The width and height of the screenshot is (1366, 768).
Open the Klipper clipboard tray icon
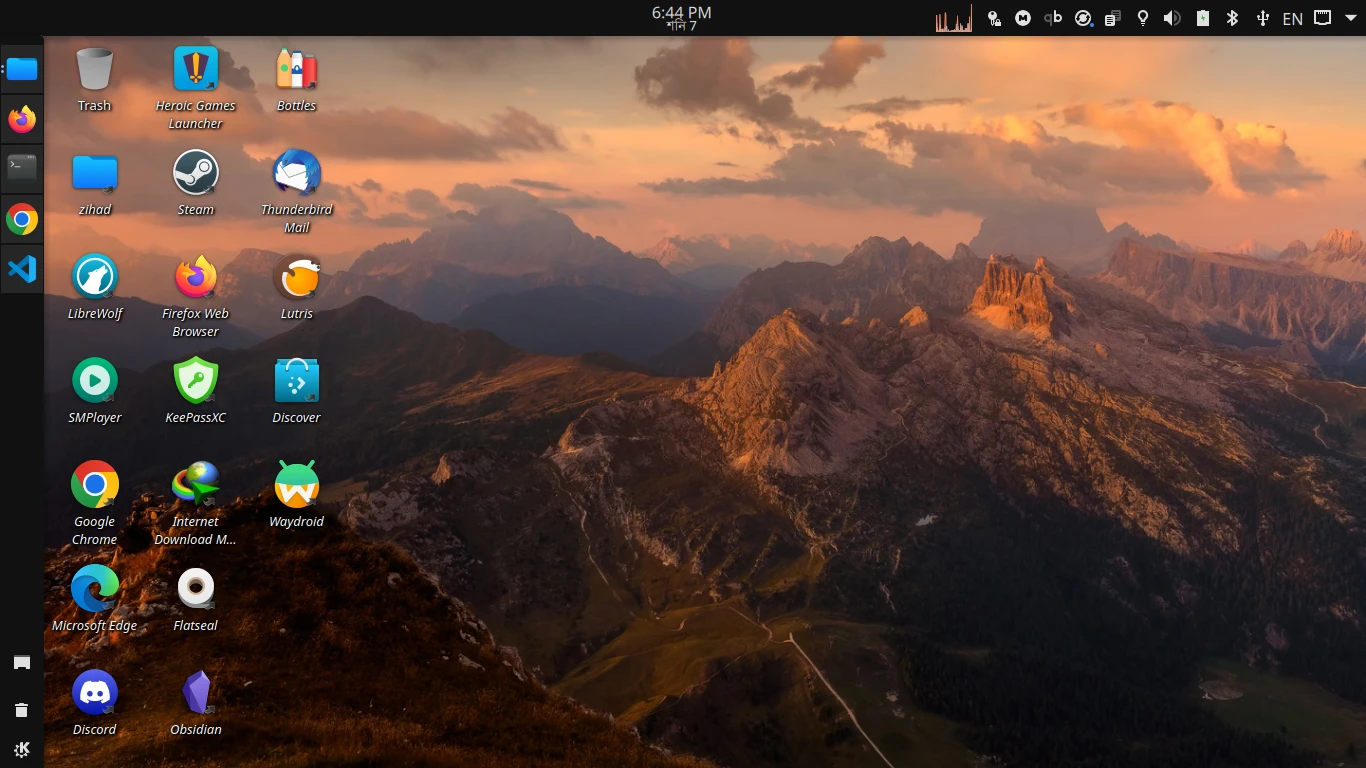pos(1112,17)
